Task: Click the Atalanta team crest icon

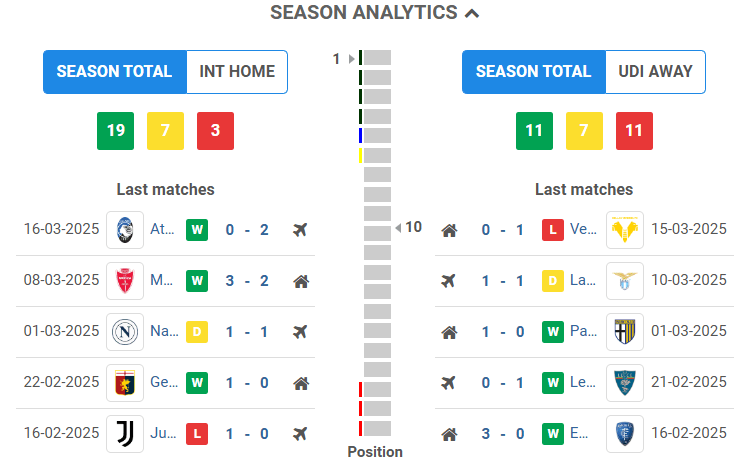Action: coord(125,230)
